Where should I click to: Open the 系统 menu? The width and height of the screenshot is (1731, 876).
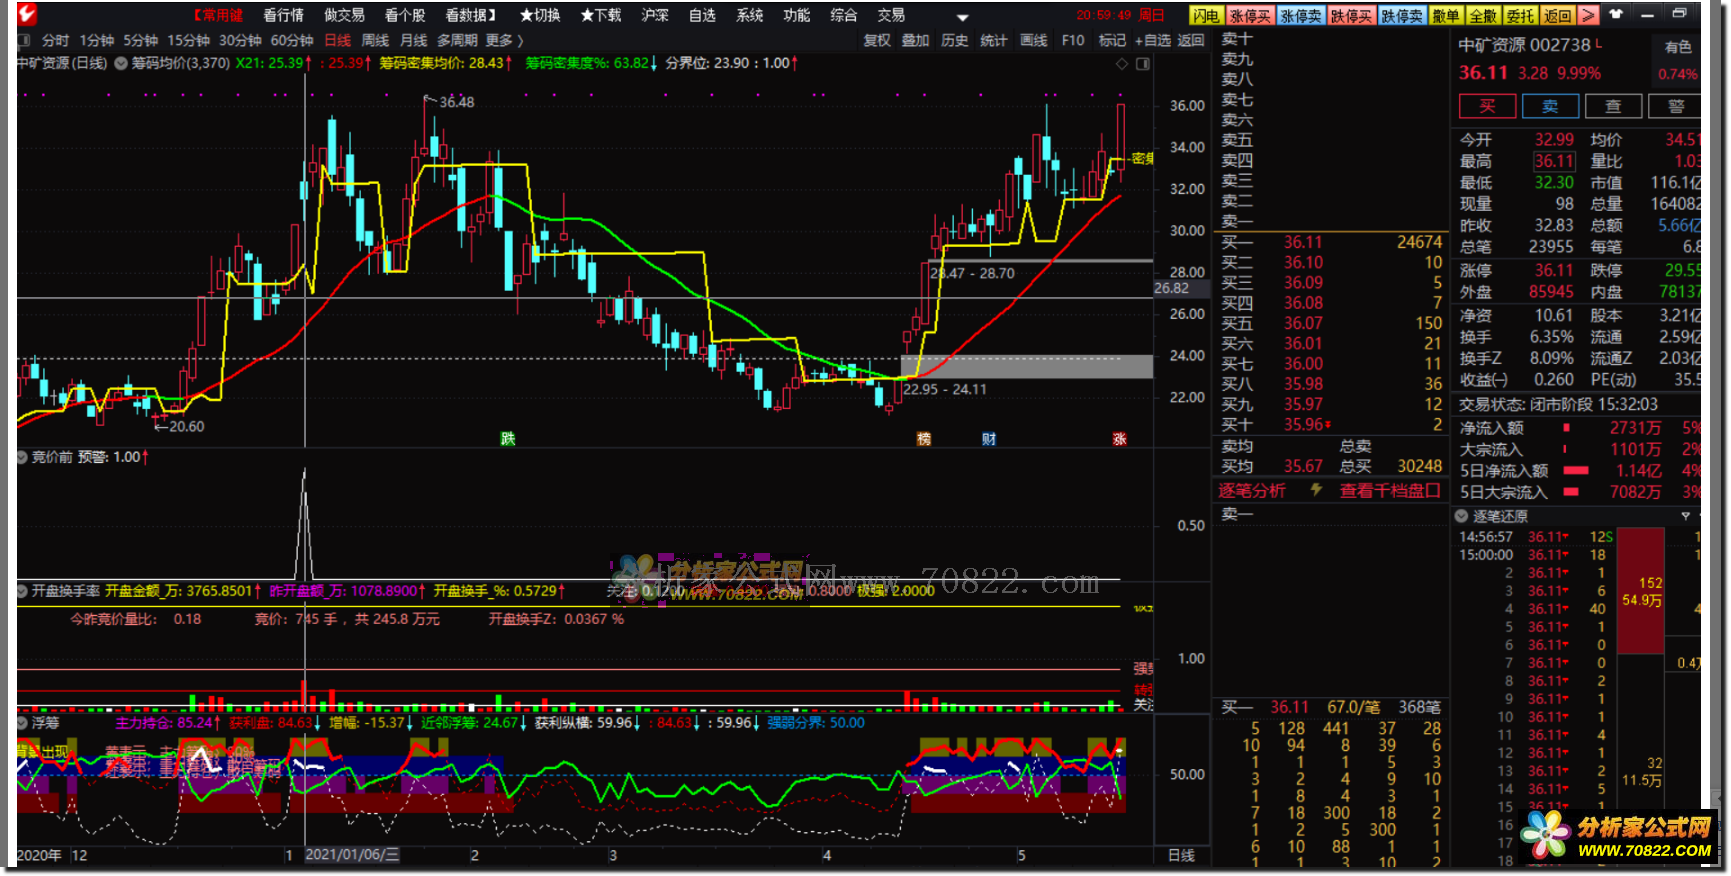click(x=750, y=15)
